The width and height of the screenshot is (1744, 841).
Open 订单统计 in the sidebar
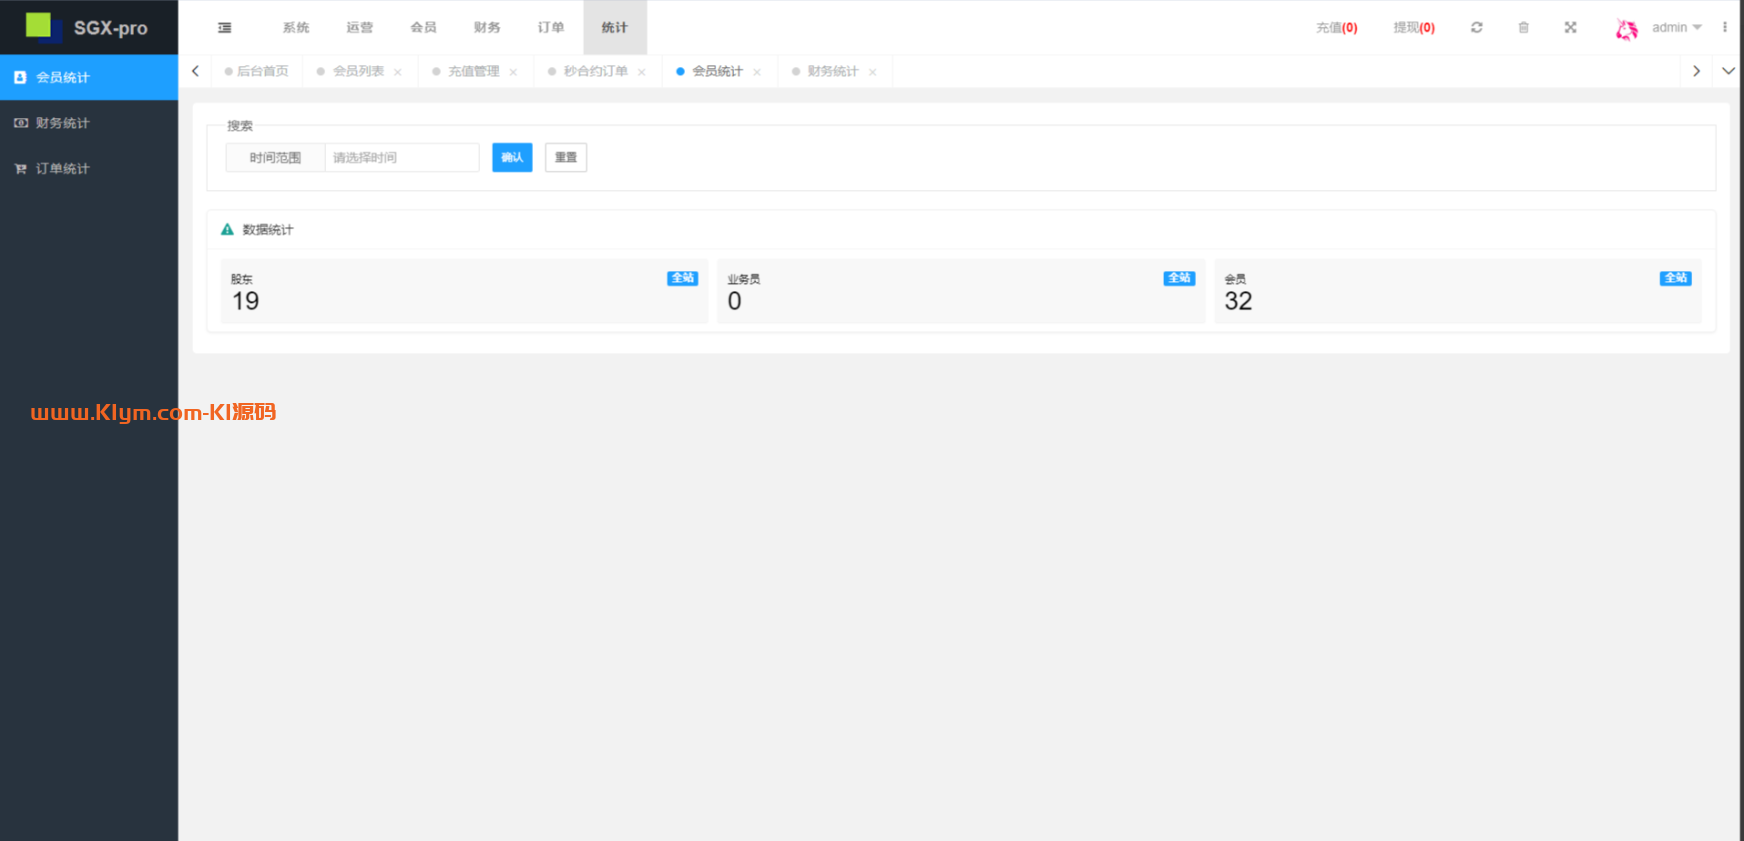pos(89,169)
